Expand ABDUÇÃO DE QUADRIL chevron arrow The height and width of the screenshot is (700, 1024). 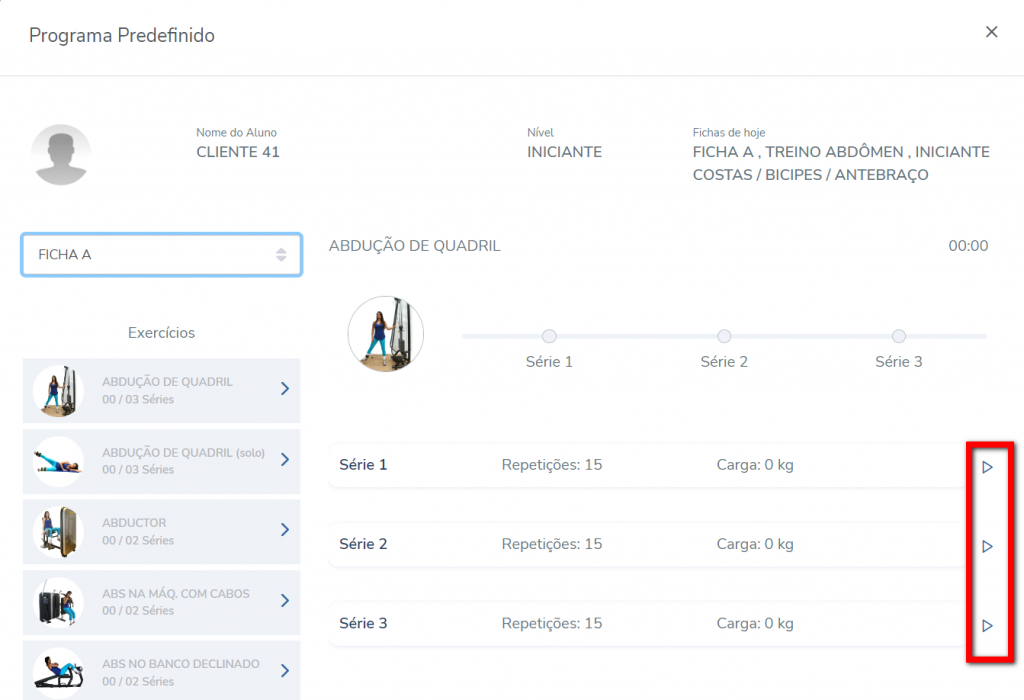point(284,388)
